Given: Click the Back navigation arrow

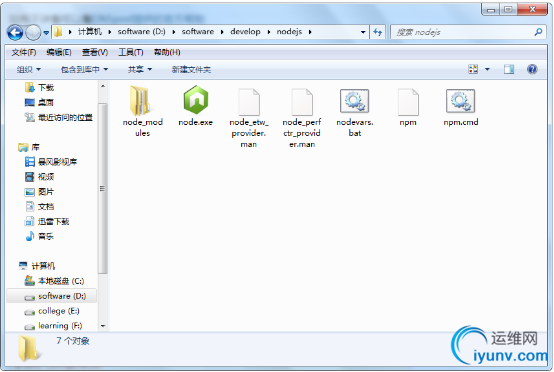Looking at the screenshot, I should pyautogui.click(x=15, y=33).
